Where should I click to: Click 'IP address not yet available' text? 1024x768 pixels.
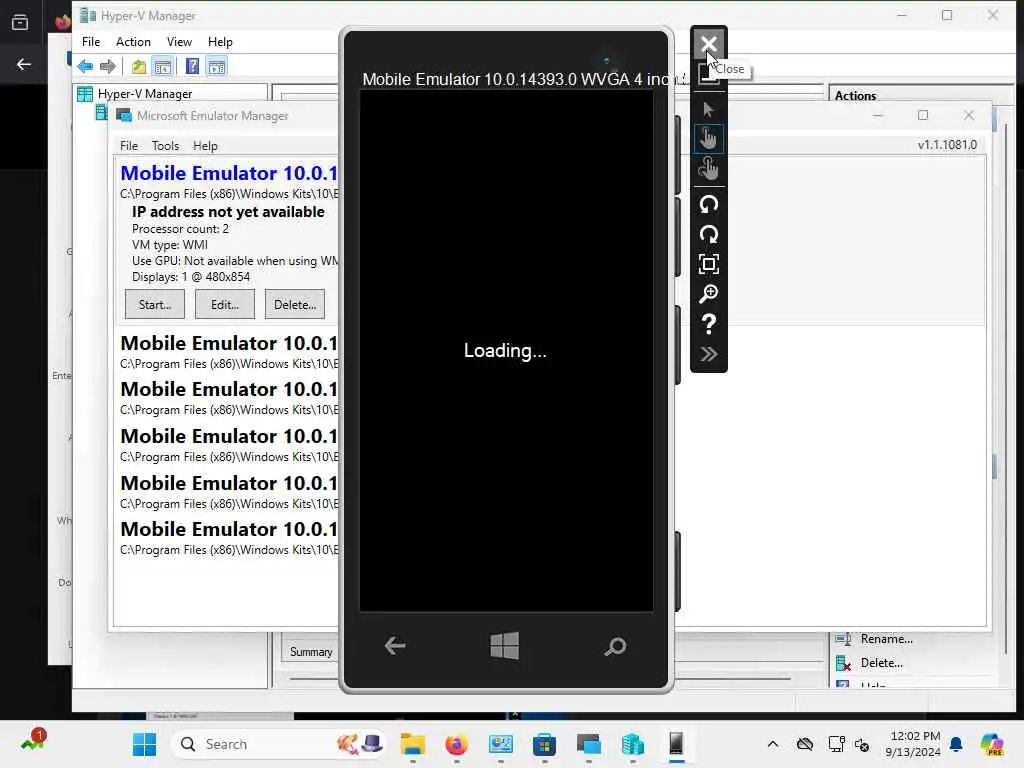point(228,212)
